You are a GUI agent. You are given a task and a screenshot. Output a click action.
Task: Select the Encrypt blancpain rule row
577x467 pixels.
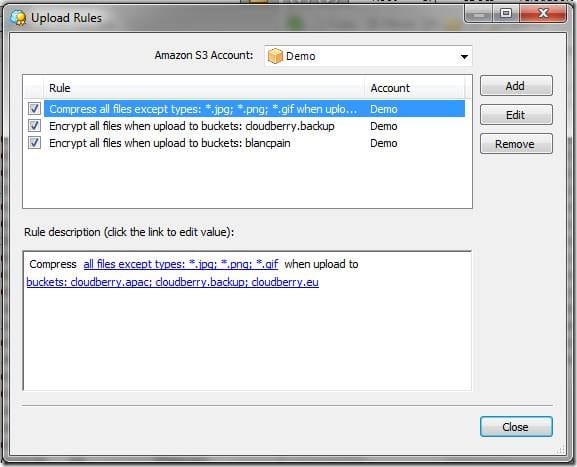click(x=254, y=143)
